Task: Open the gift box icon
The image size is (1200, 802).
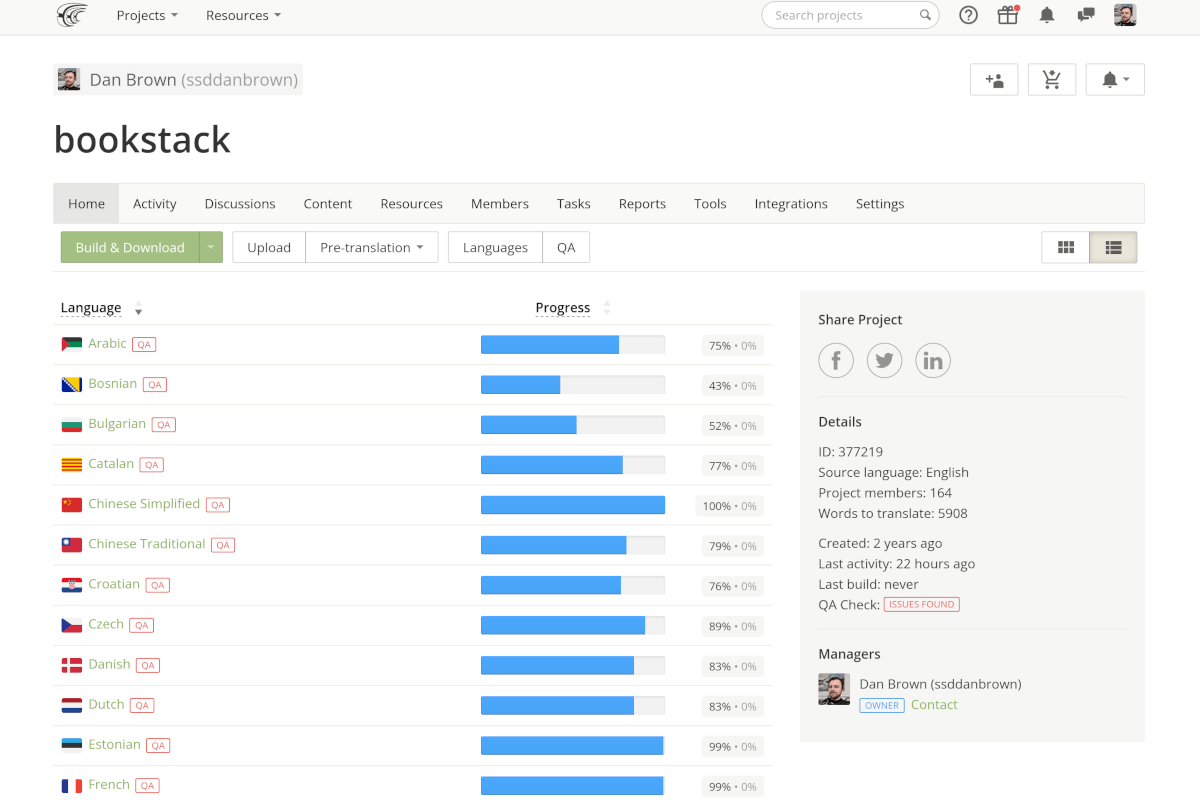Action: tap(1008, 15)
